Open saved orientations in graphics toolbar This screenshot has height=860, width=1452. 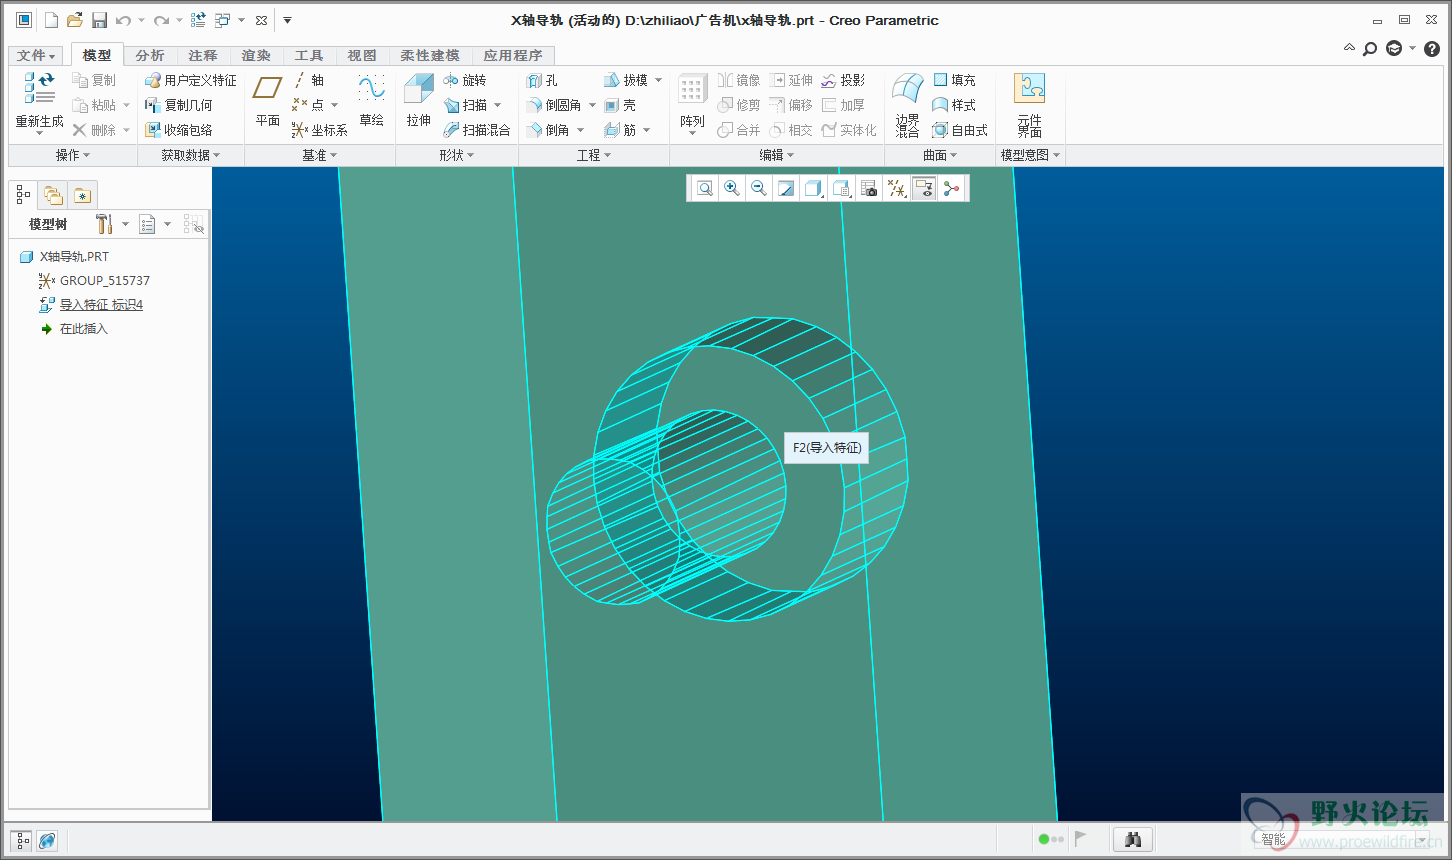pyautogui.click(x=842, y=188)
